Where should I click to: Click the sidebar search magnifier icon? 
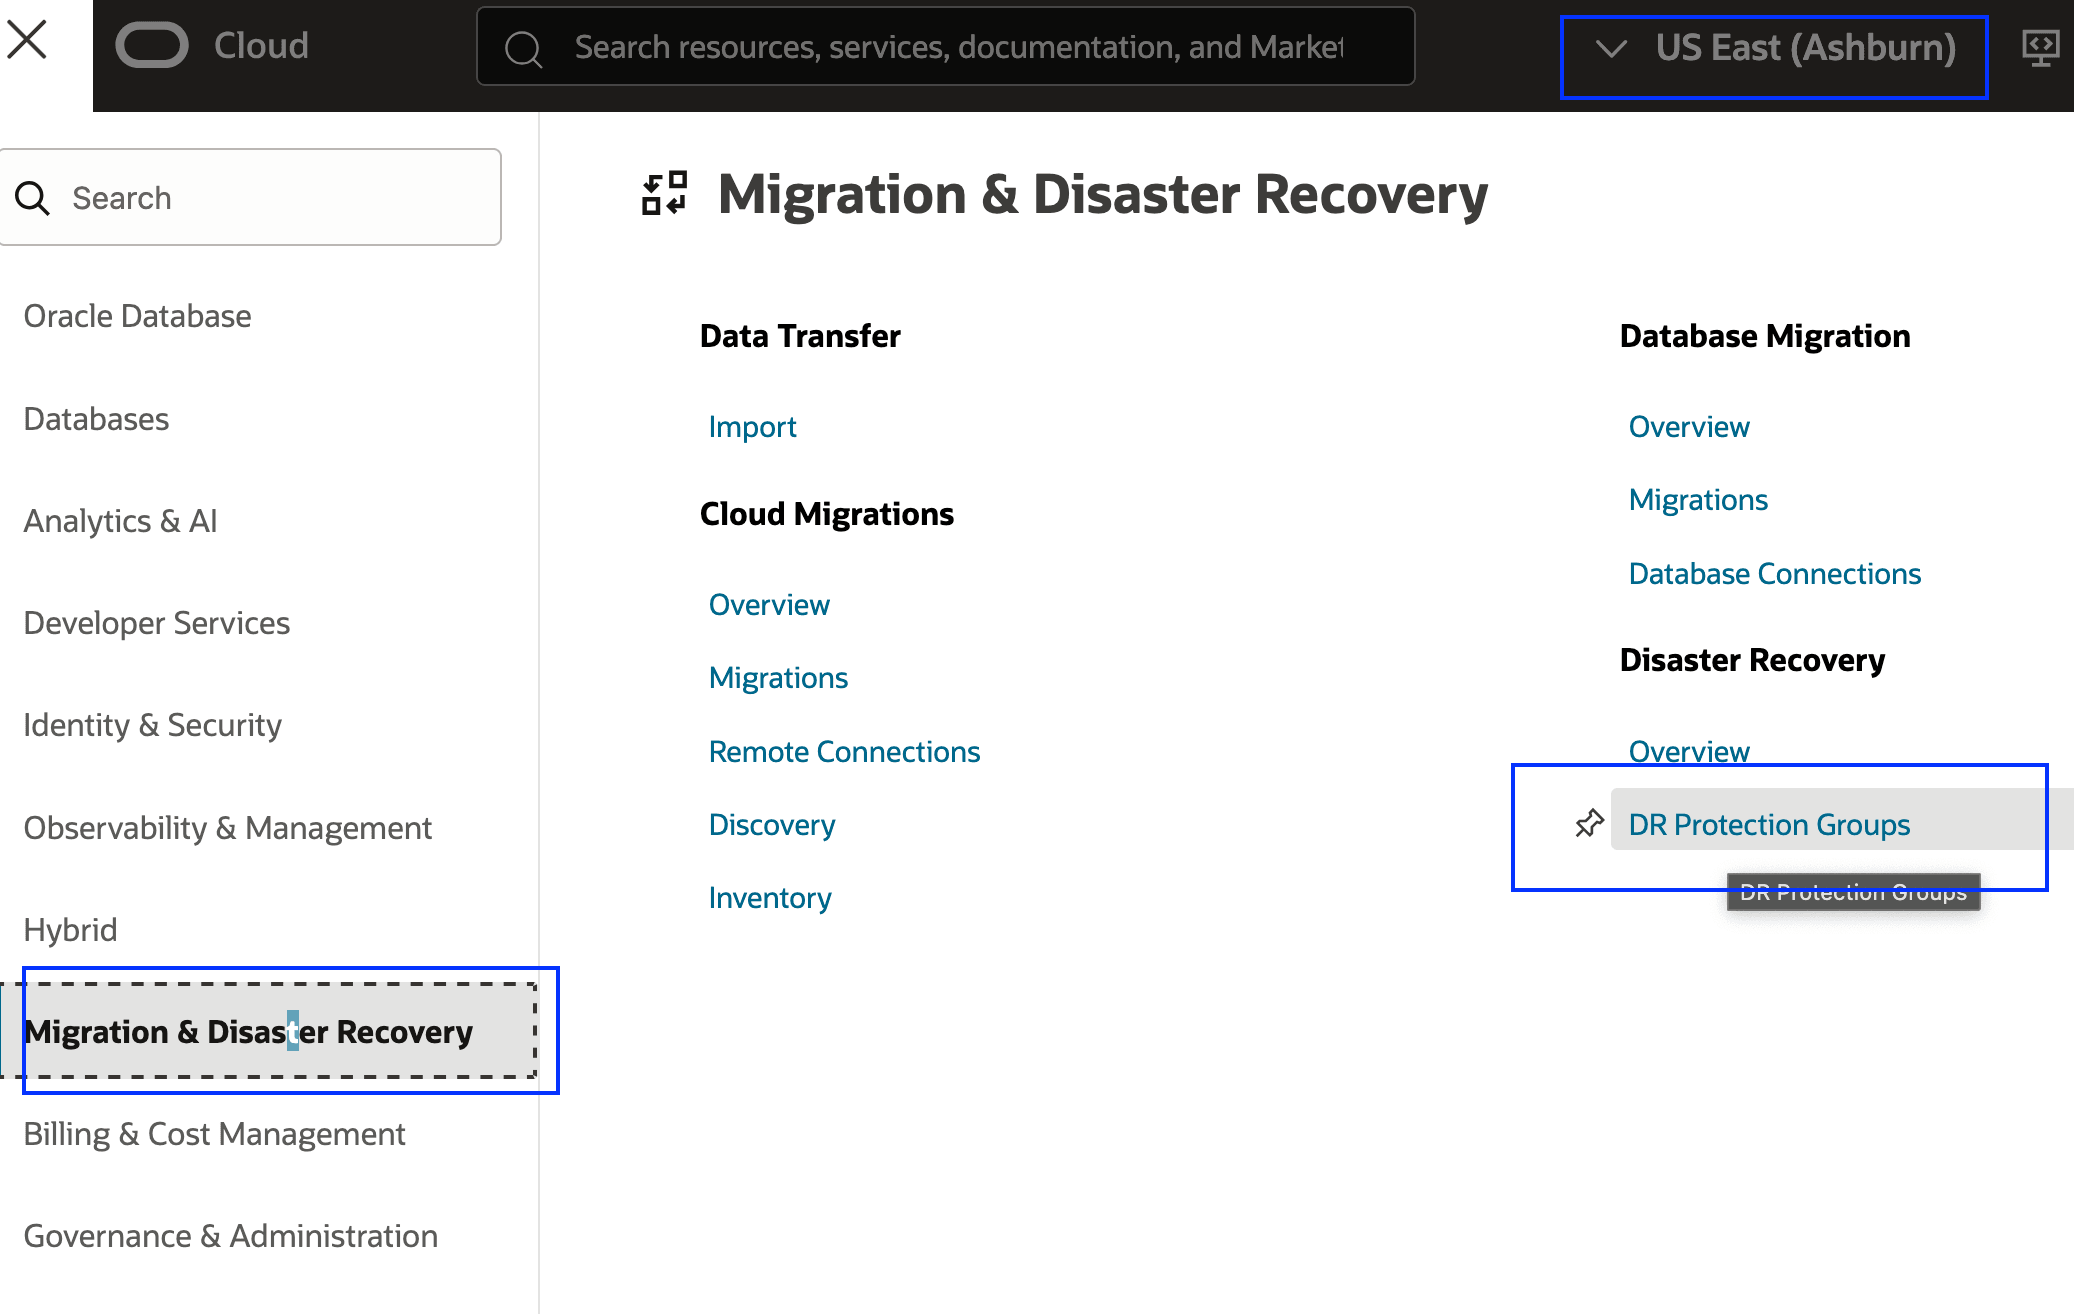point(32,198)
